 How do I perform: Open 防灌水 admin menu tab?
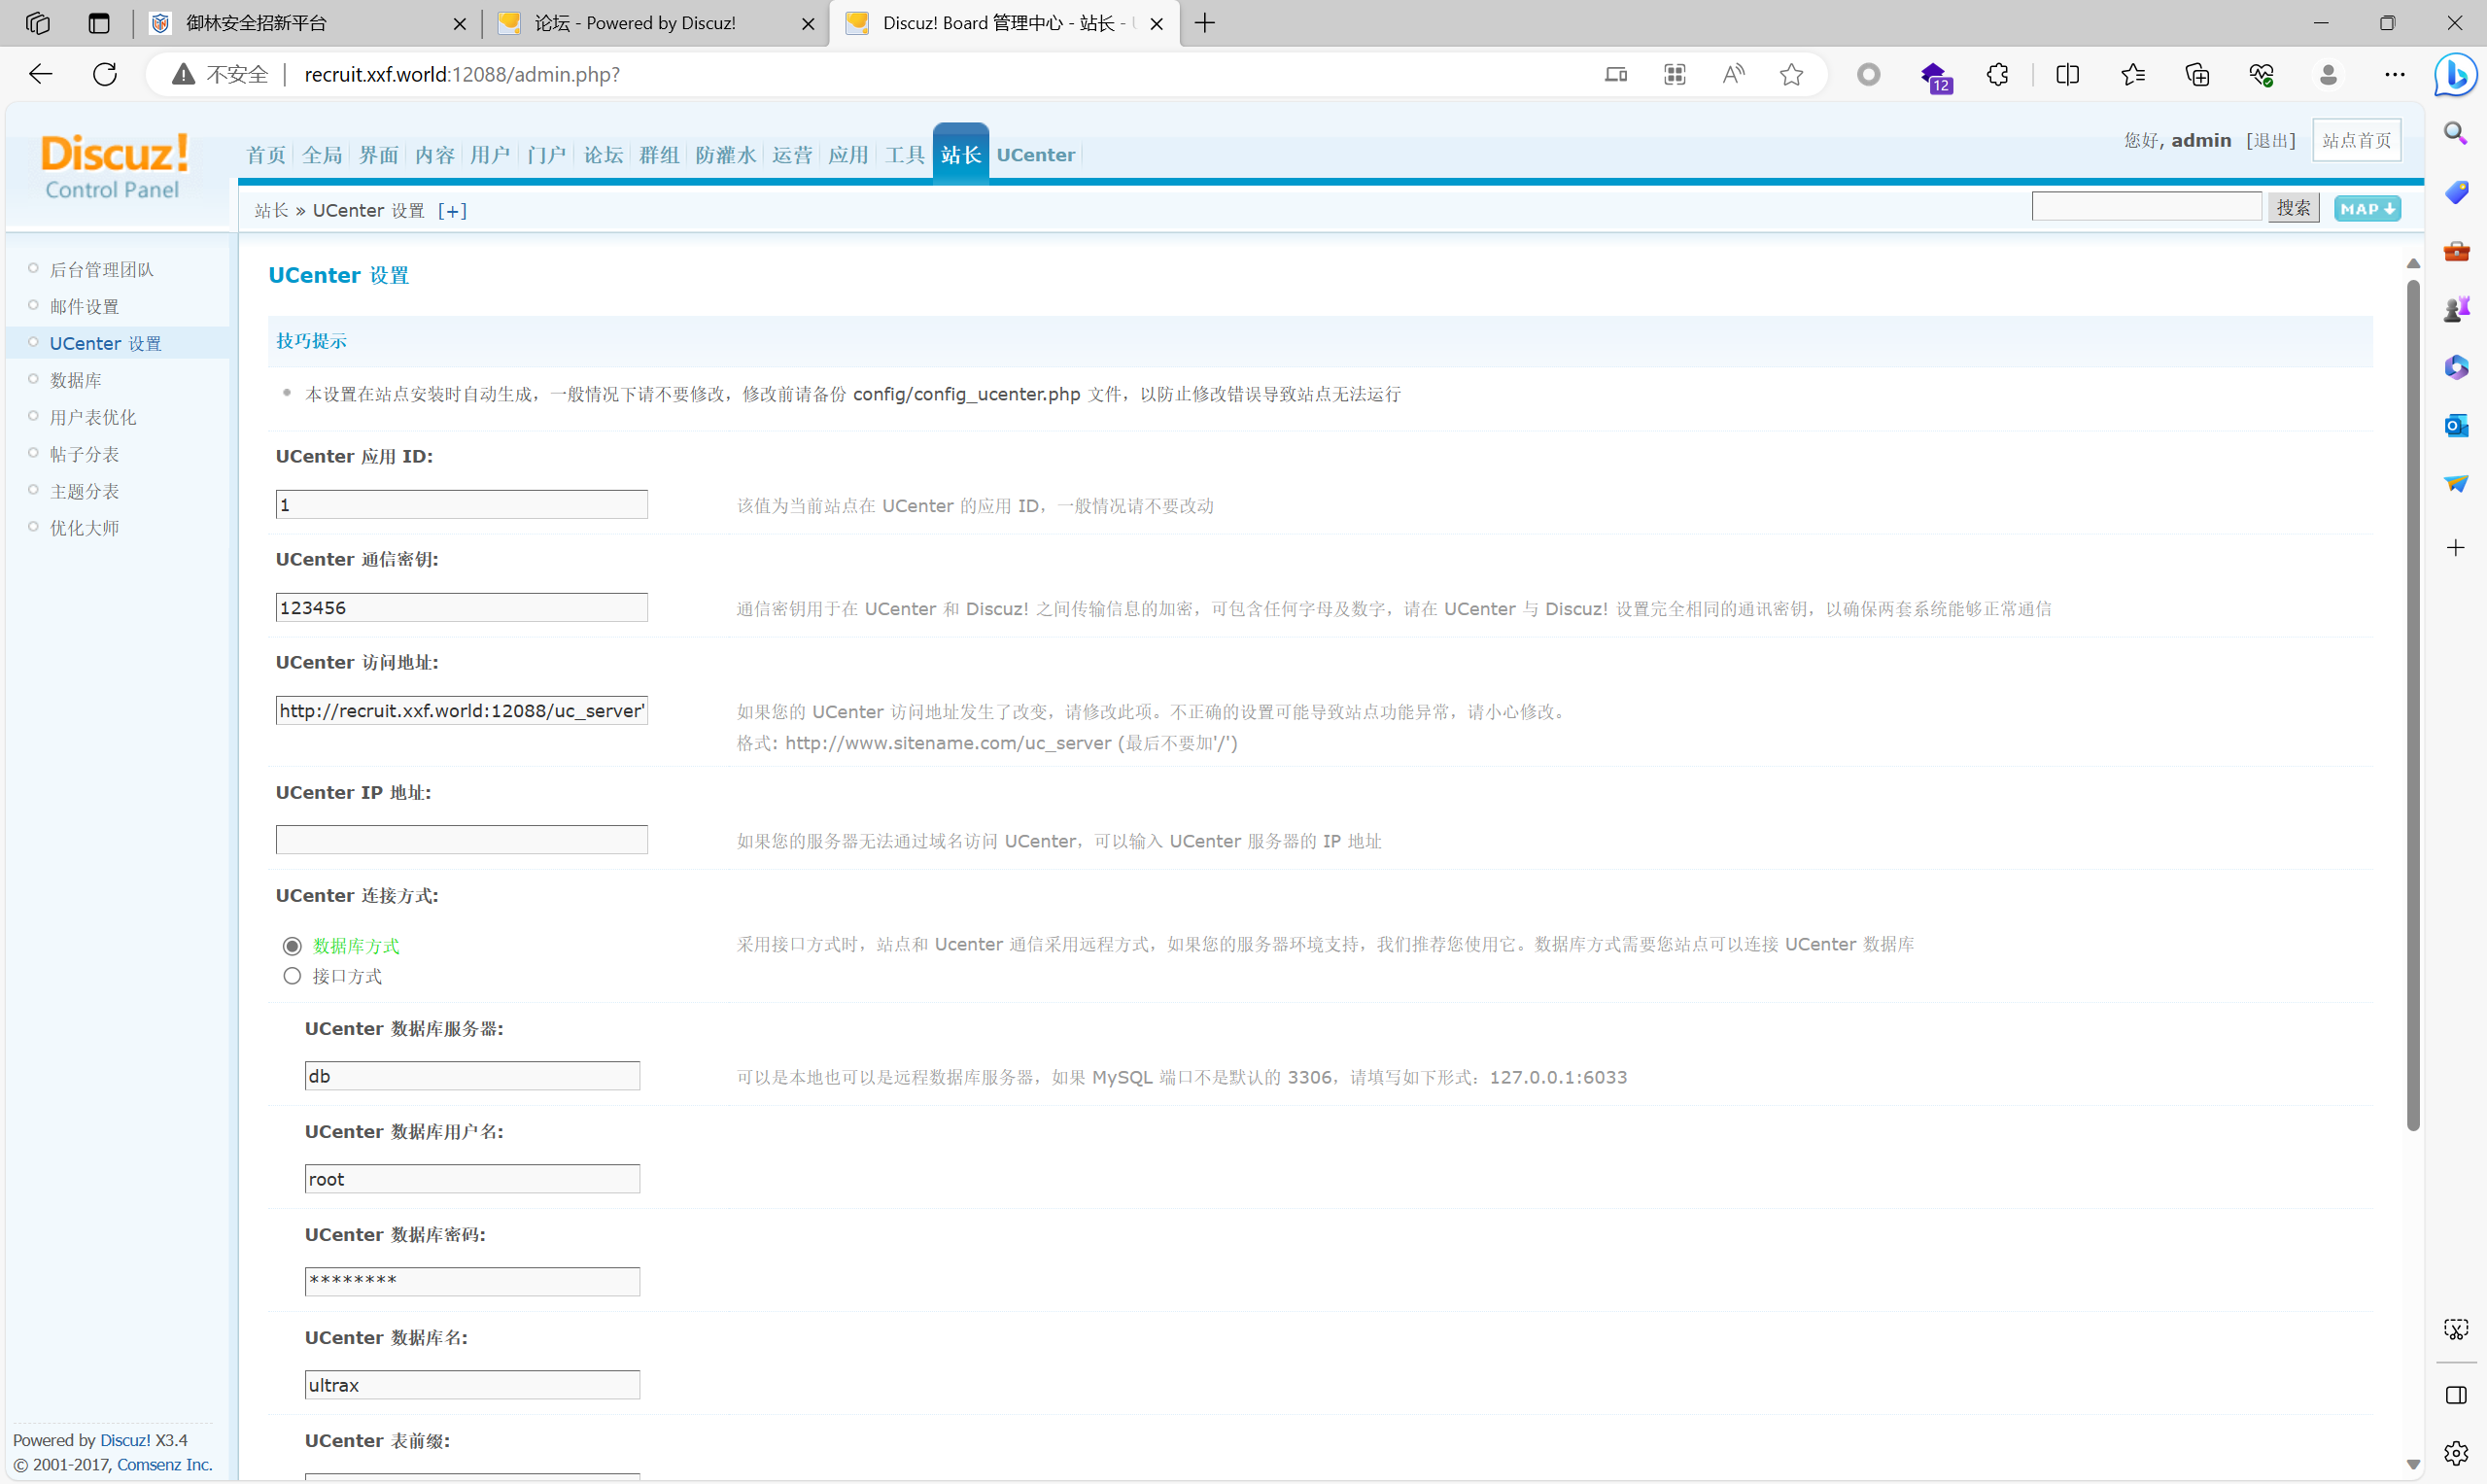coord(725,155)
